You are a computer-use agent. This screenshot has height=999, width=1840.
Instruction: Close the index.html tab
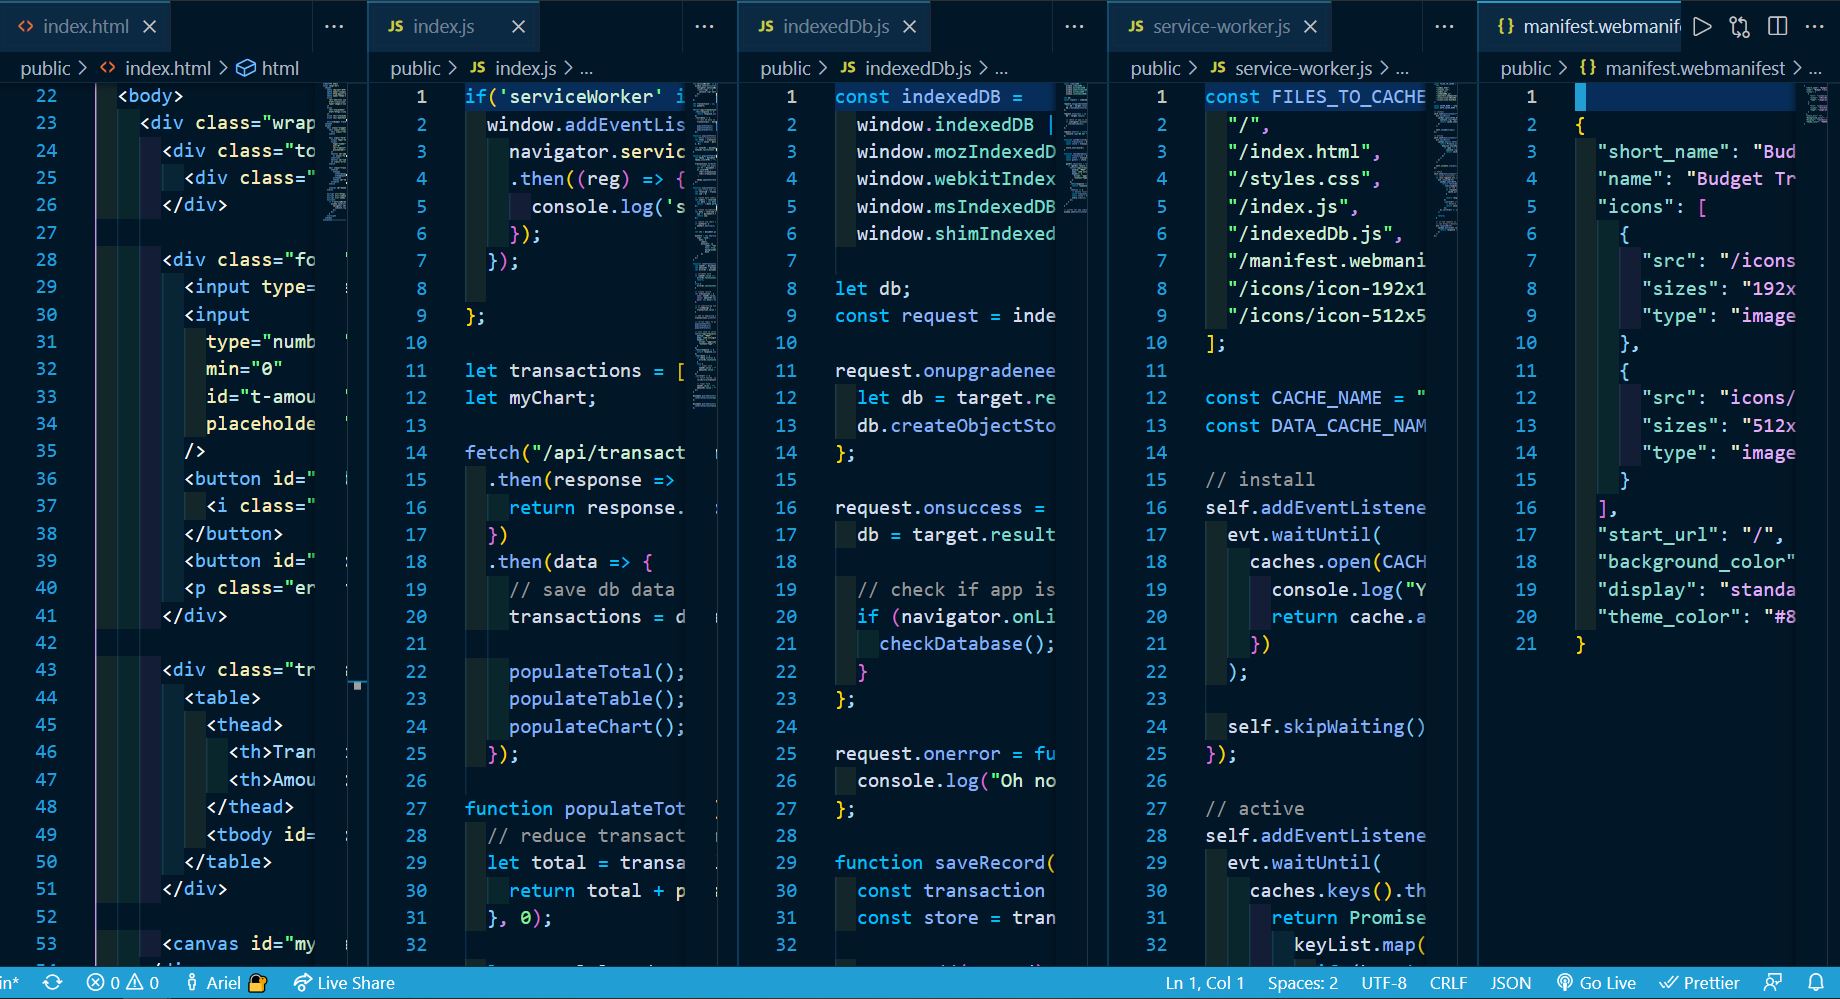(x=149, y=27)
